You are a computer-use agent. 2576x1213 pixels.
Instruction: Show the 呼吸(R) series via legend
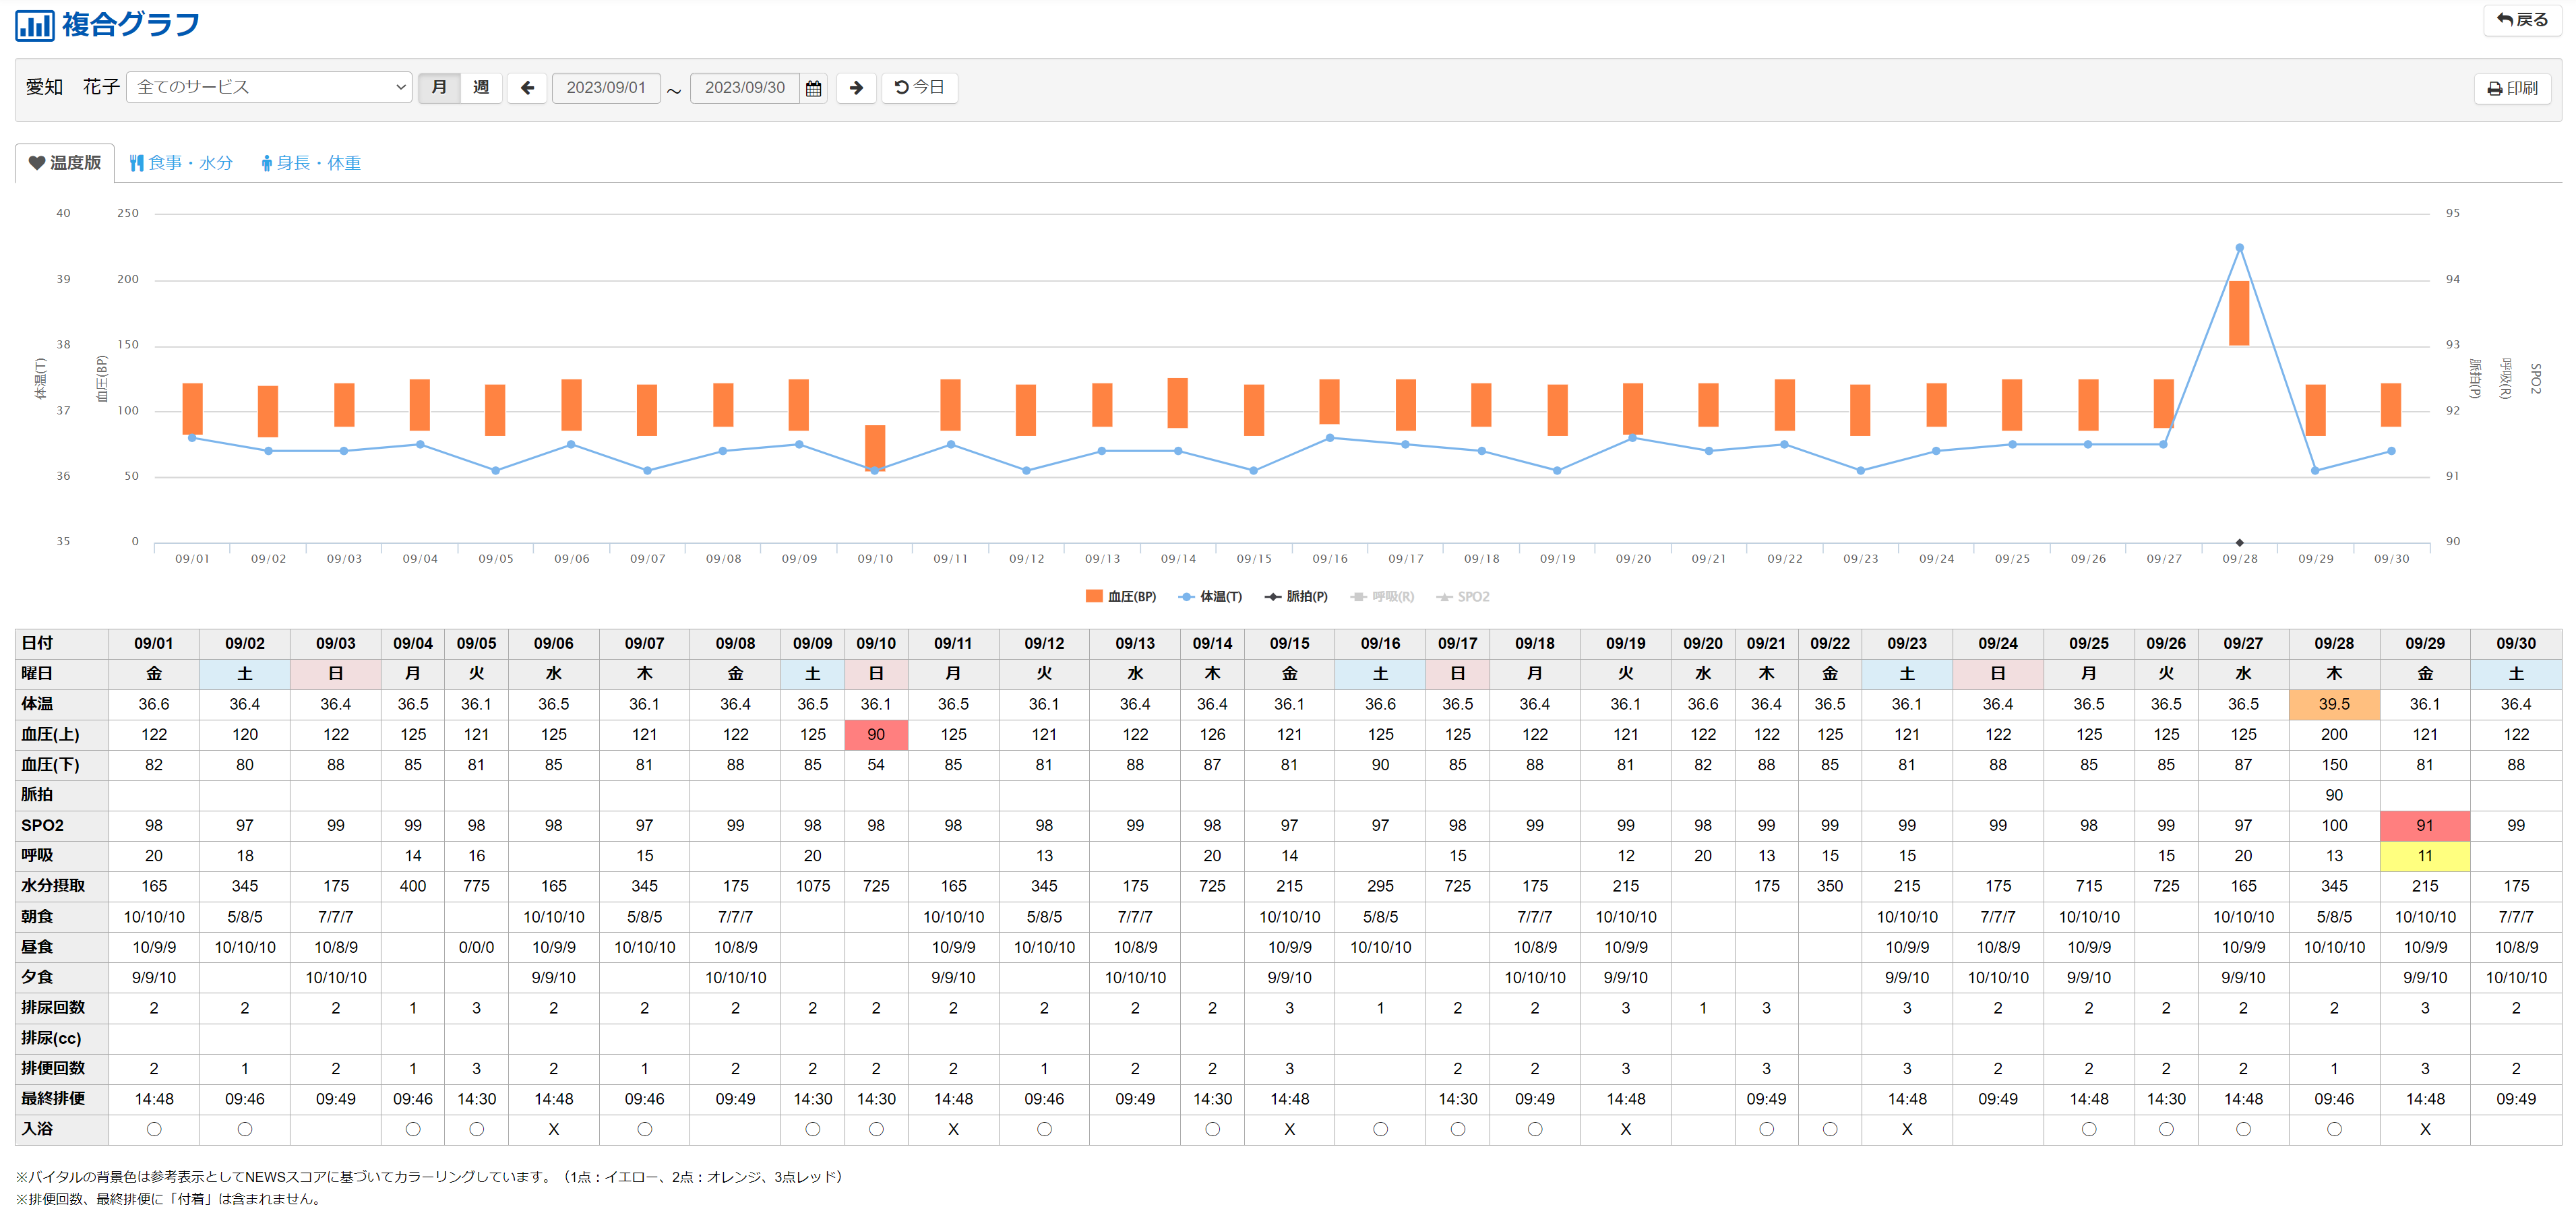click(1382, 597)
